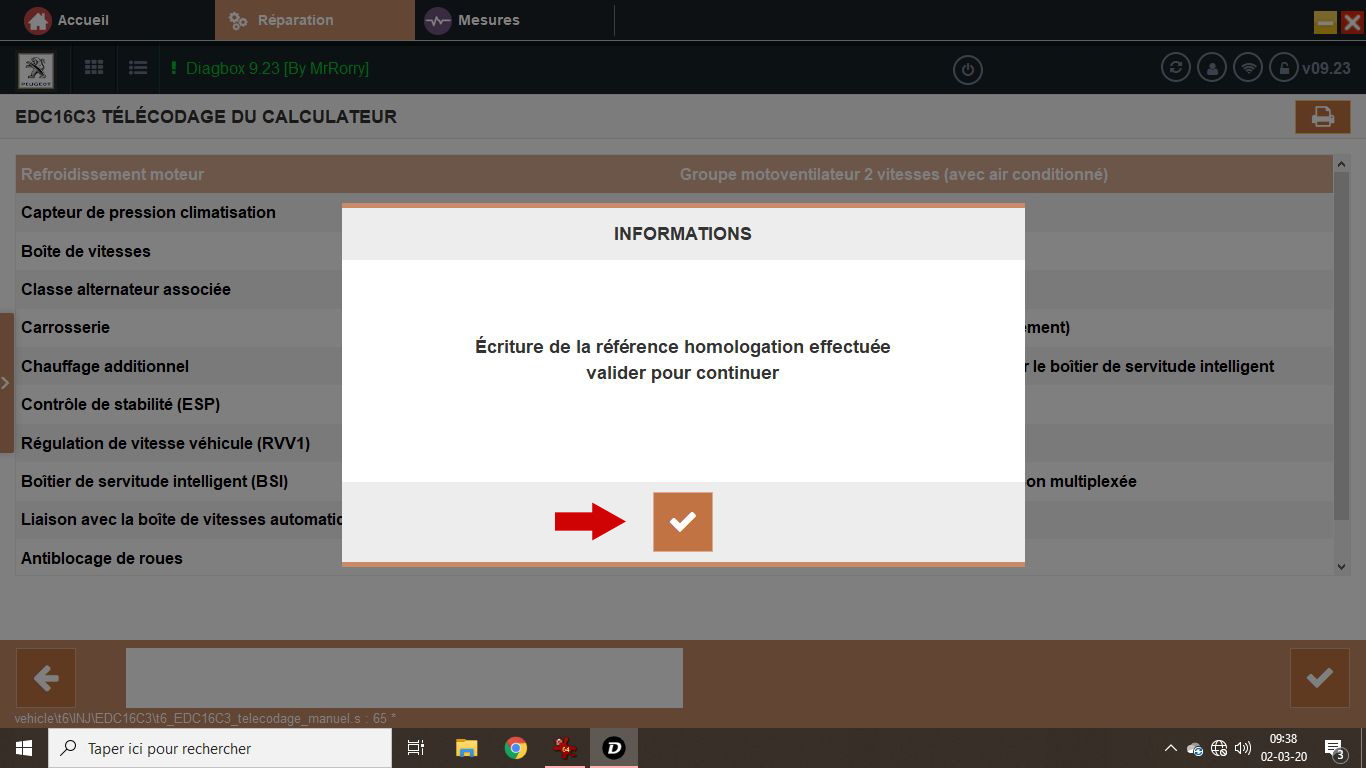Confirm the information dialog with the checkmark button
Screen dimensions: 1366x768
pos(682,521)
